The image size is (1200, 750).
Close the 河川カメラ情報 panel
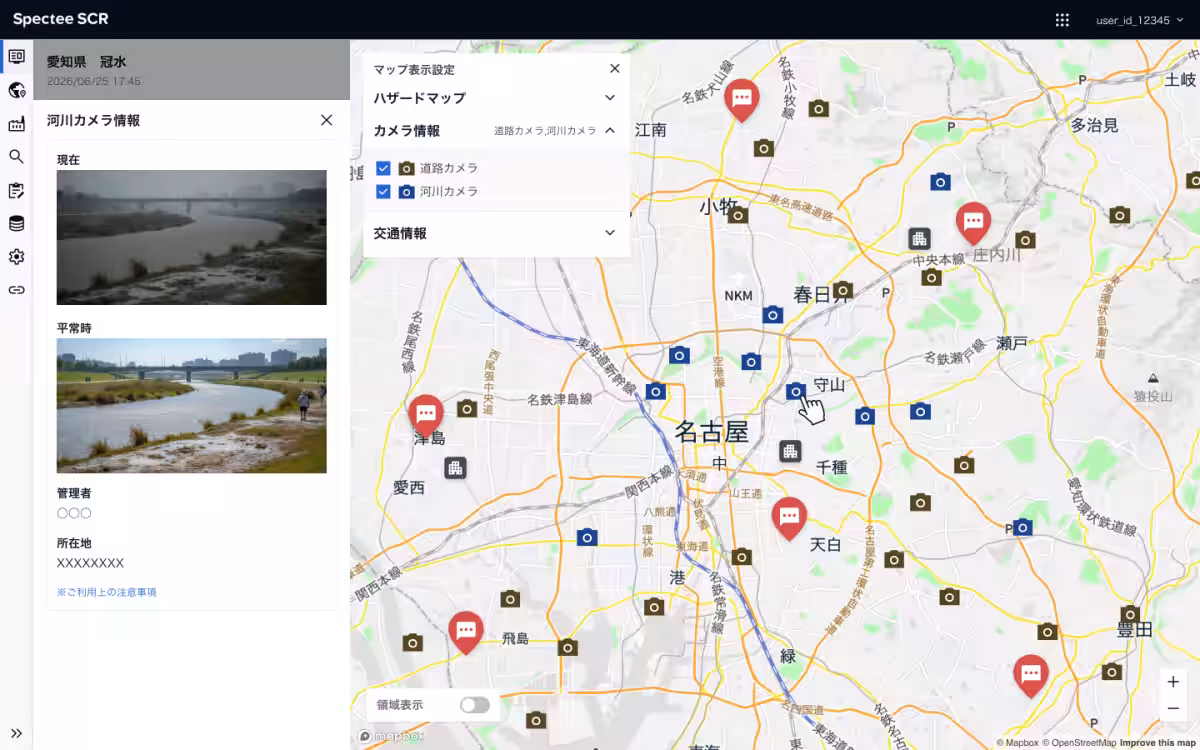[x=326, y=120]
